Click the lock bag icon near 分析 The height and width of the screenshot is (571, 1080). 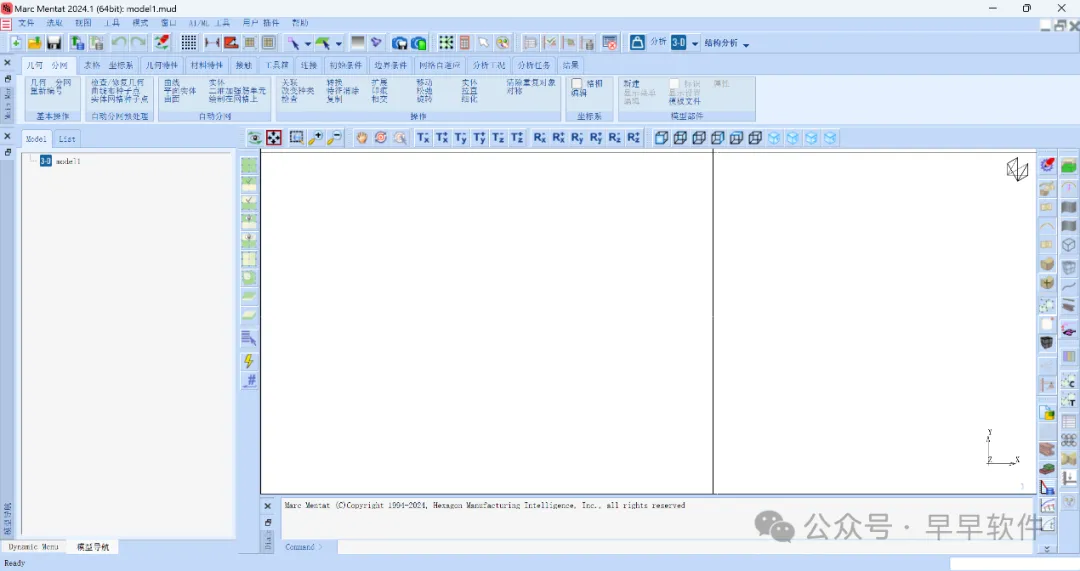coord(637,43)
